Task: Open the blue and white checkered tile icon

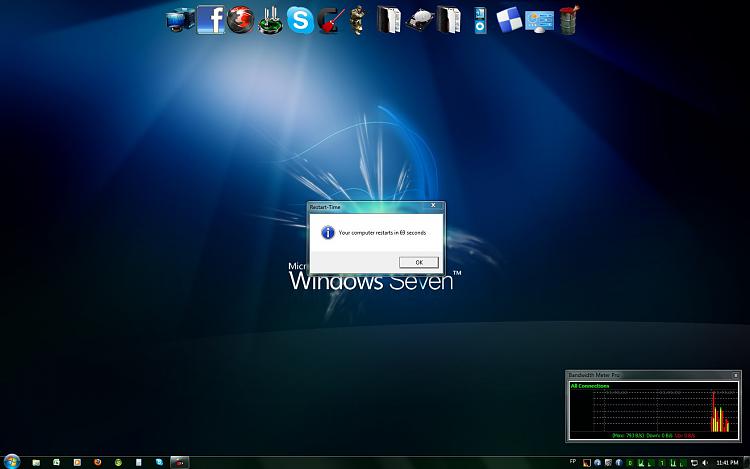Action: coord(508,20)
